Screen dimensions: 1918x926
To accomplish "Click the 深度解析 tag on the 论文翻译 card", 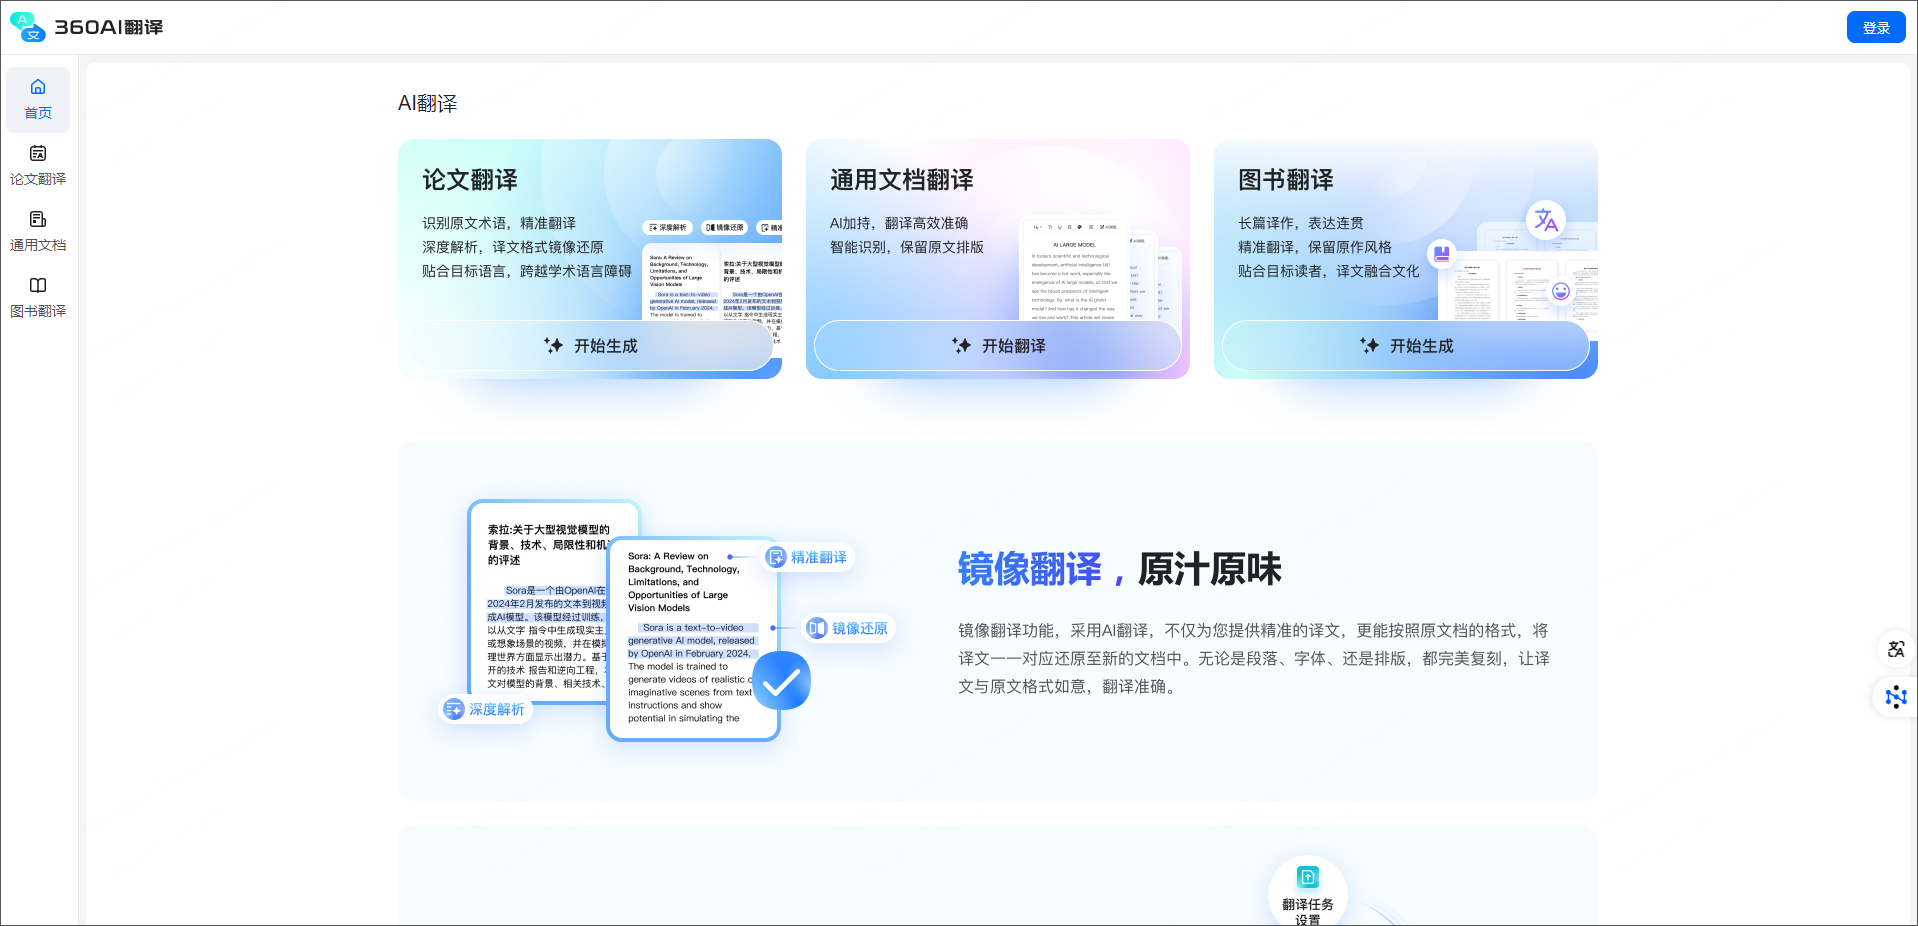I will point(668,227).
